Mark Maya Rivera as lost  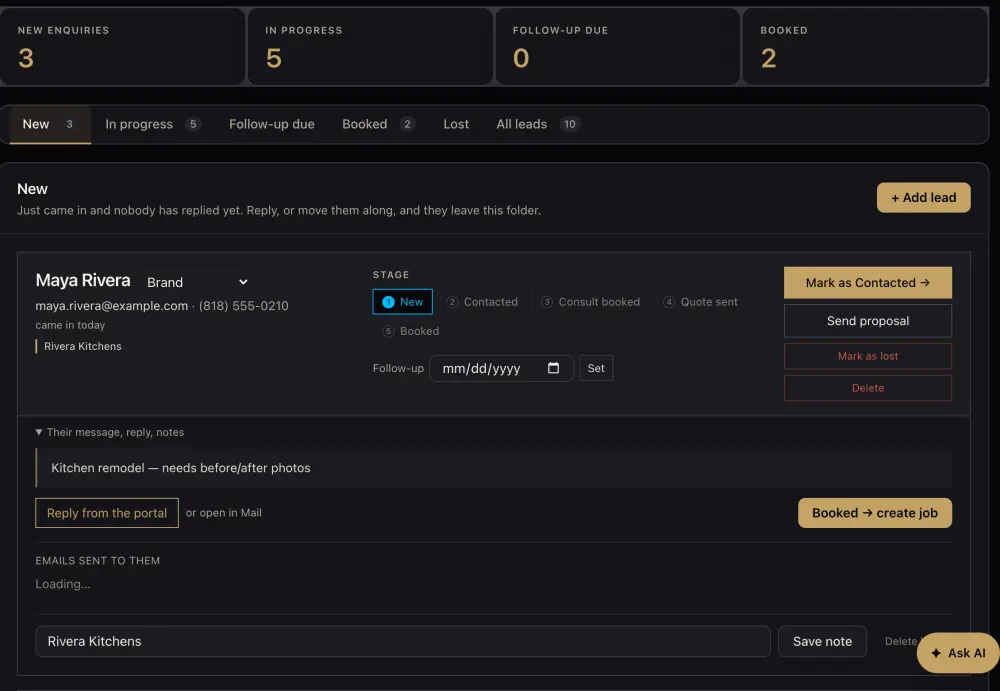pos(867,356)
